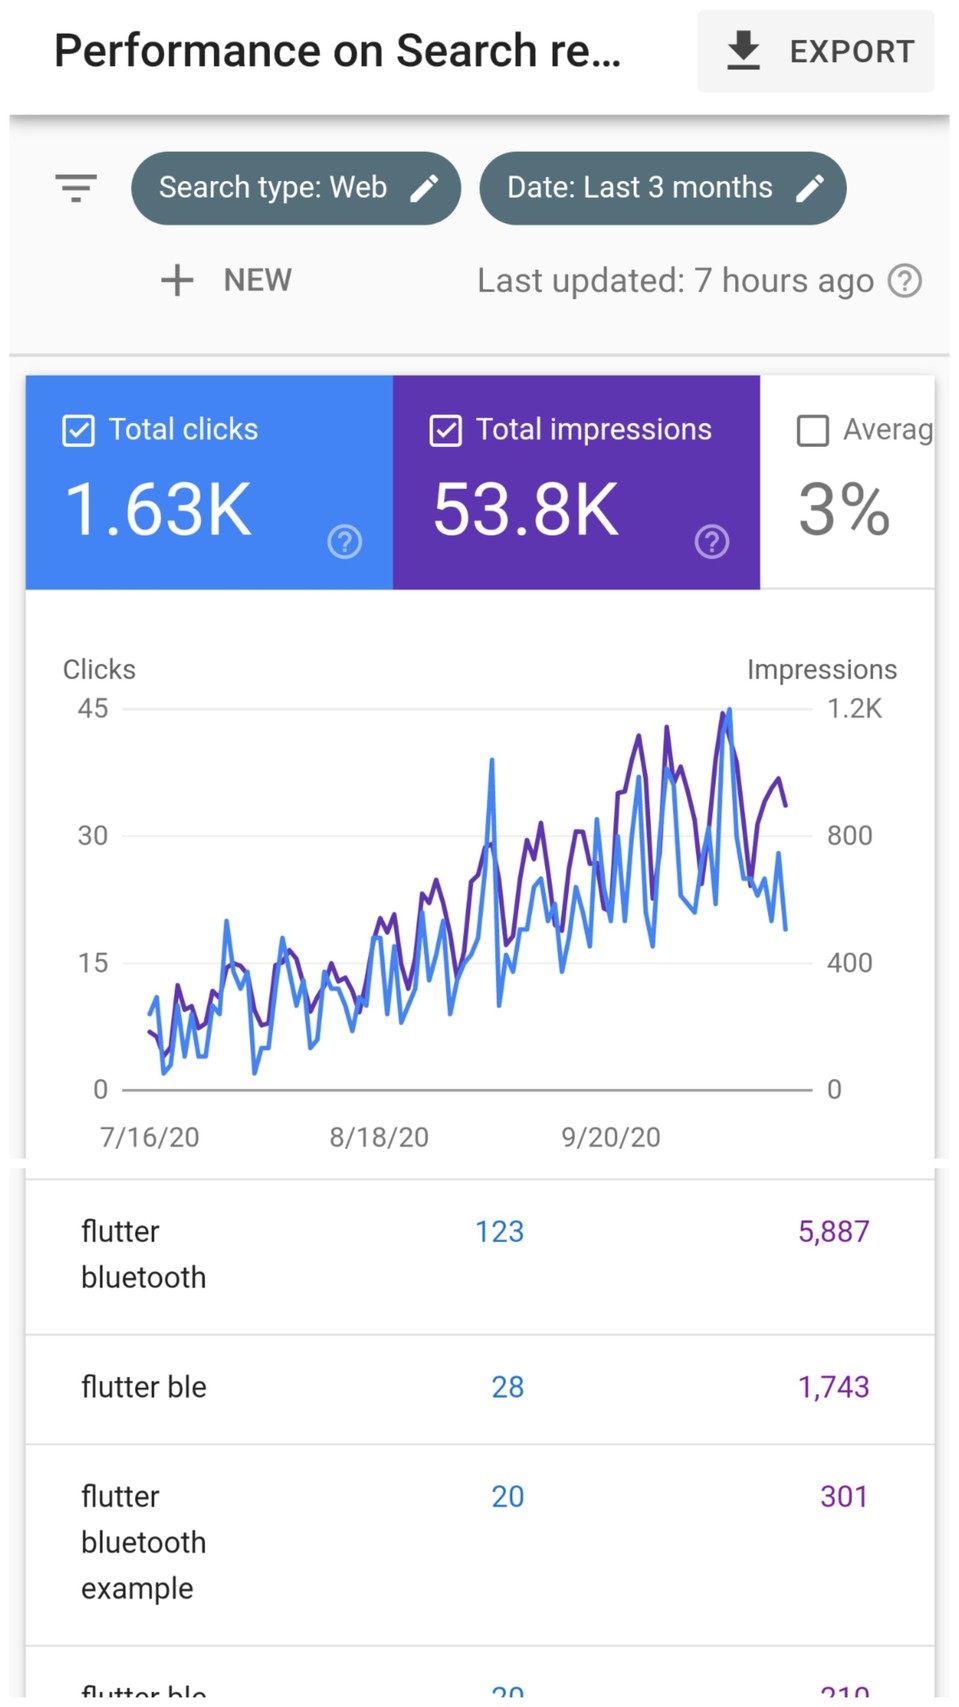Open the Date: Last 3 months filter

640,188
